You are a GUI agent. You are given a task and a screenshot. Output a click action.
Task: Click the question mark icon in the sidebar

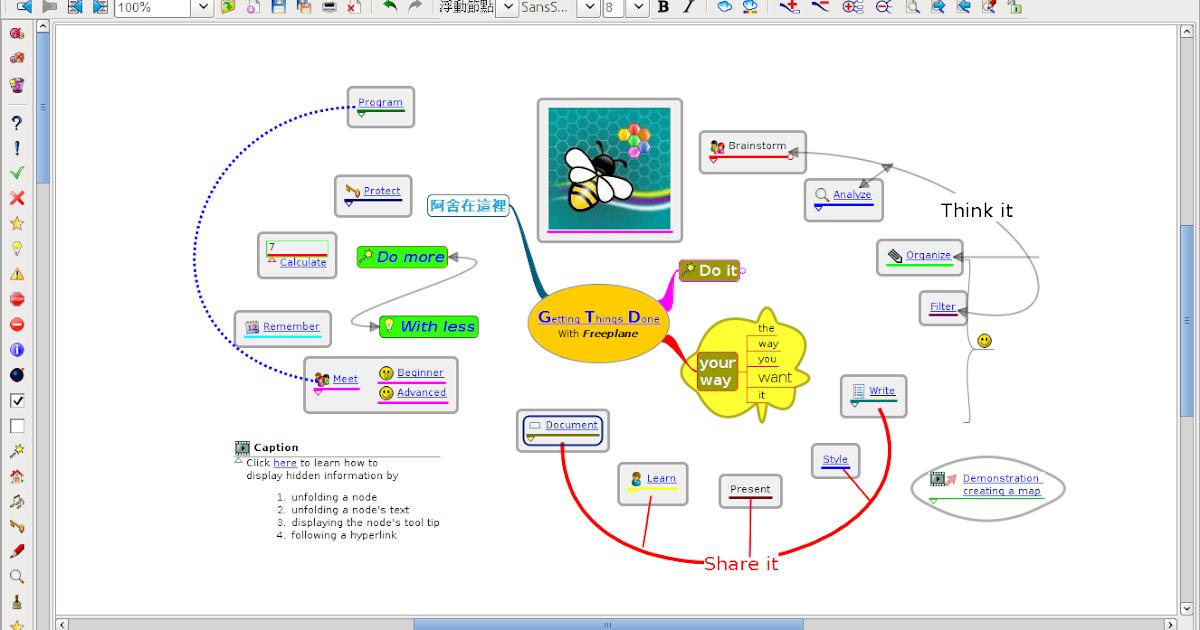[x=16, y=122]
